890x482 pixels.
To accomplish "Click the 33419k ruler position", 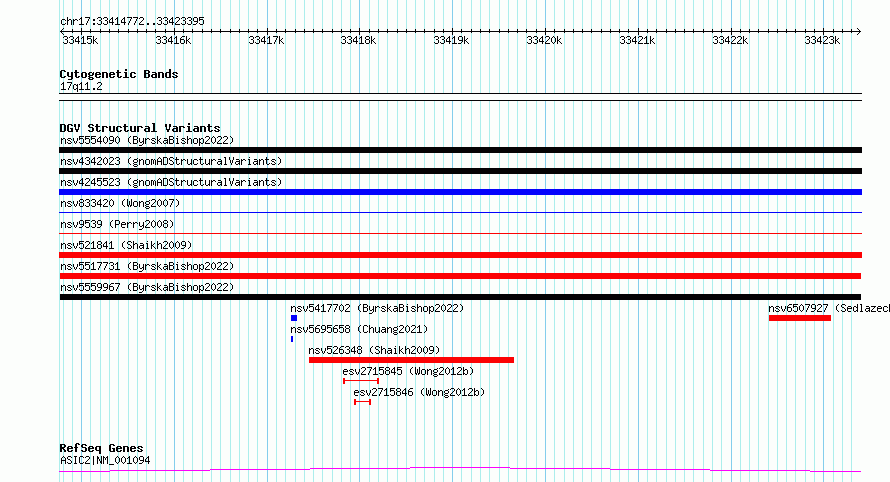I will tap(451, 40).
